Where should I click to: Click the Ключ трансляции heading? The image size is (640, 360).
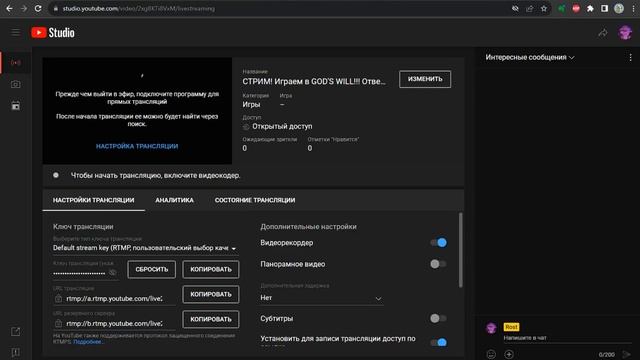[83, 227]
